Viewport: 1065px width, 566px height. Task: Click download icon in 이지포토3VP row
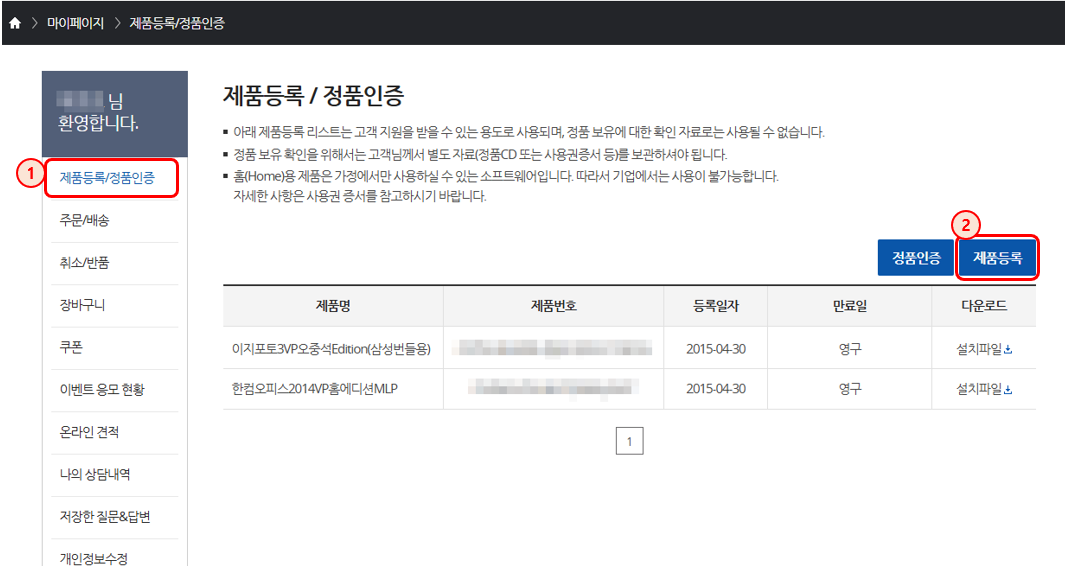point(1008,350)
